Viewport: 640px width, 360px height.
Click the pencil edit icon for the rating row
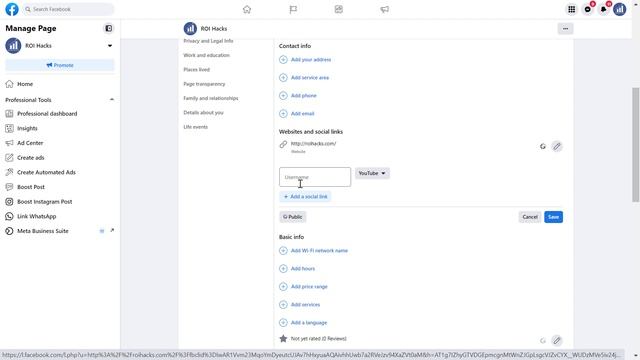tap(557, 340)
